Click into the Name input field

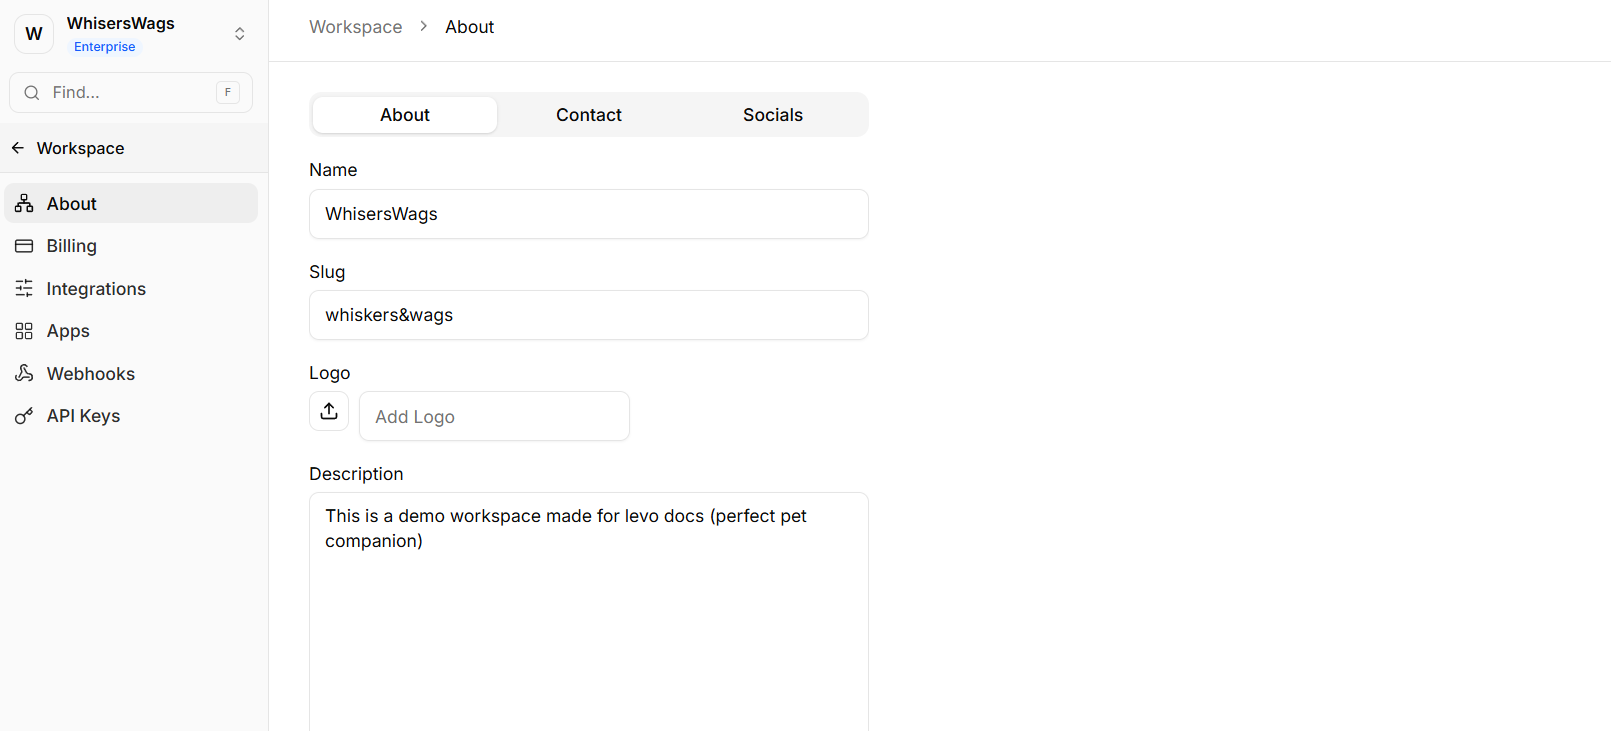click(588, 214)
